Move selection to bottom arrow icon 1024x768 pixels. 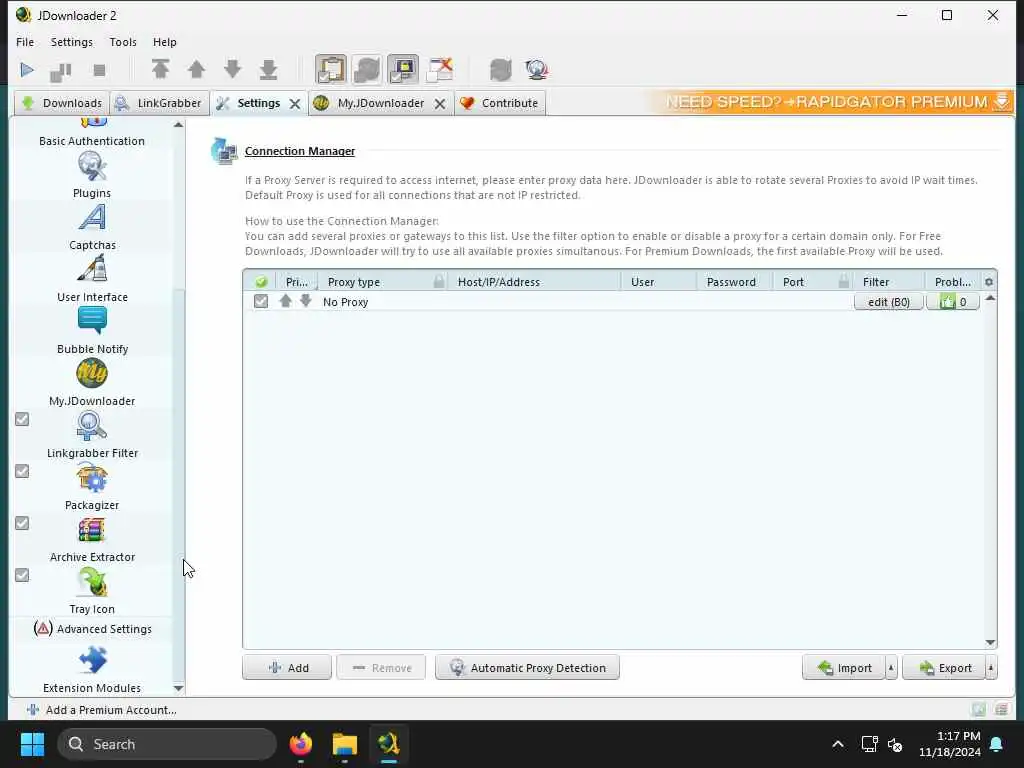pyautogui.click(x=268, y=69)
